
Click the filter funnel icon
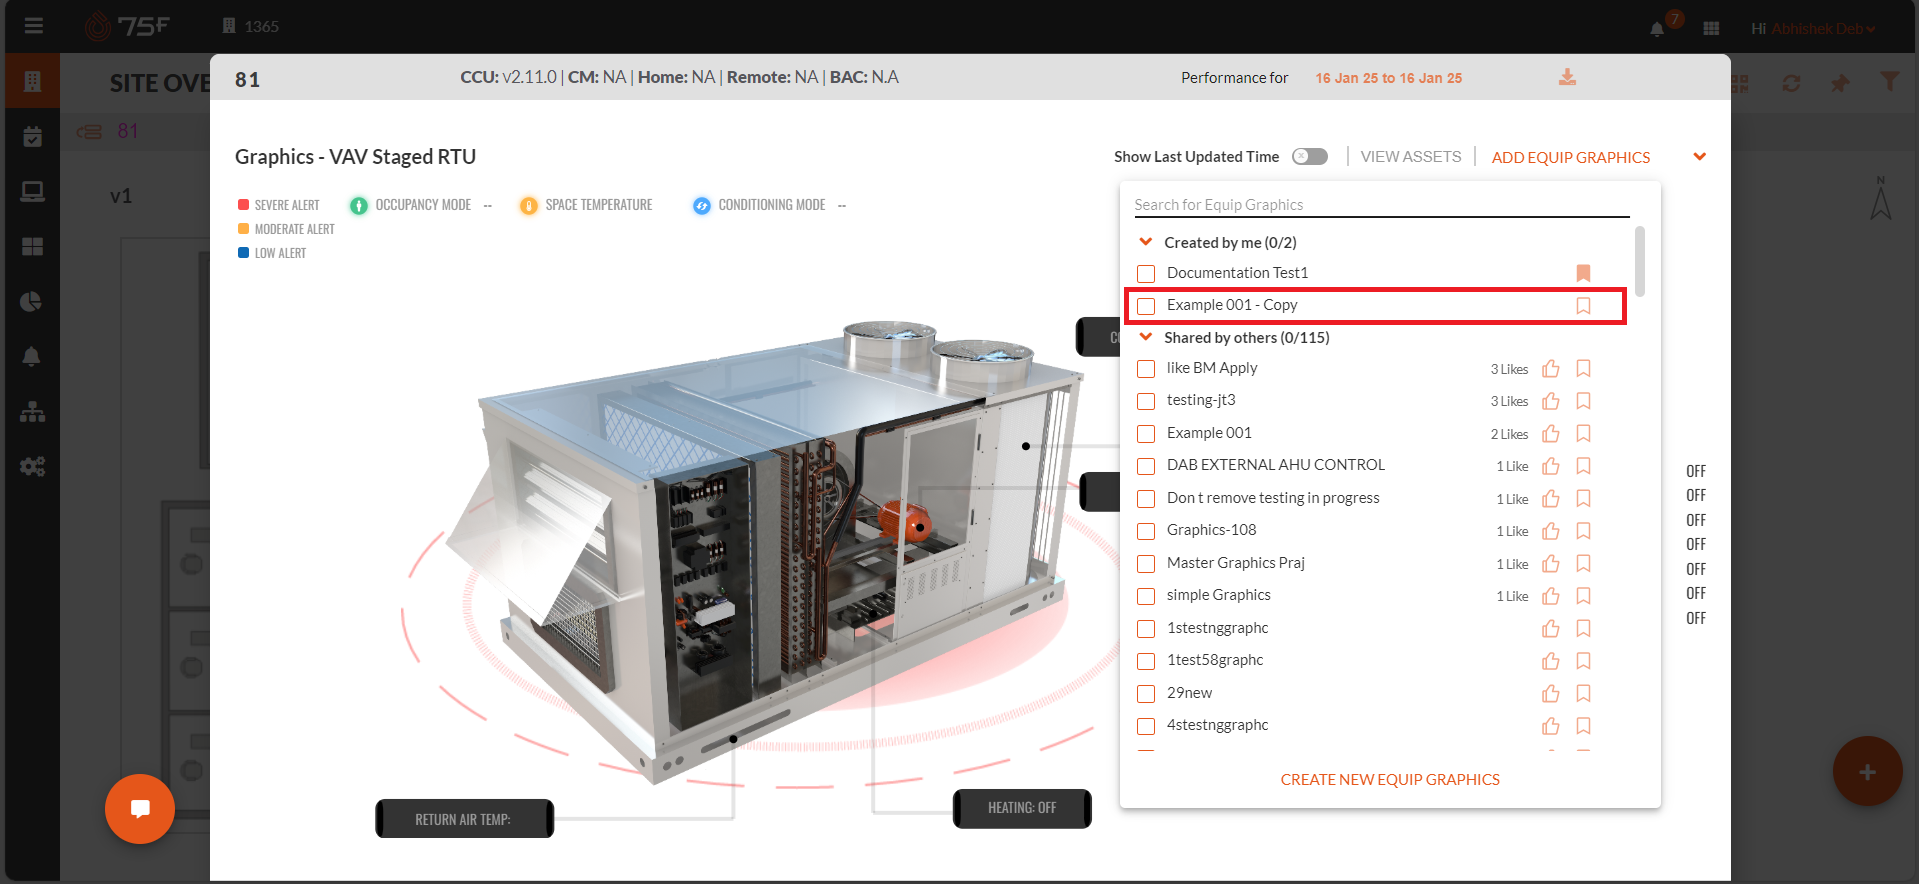click(1889, 82)
